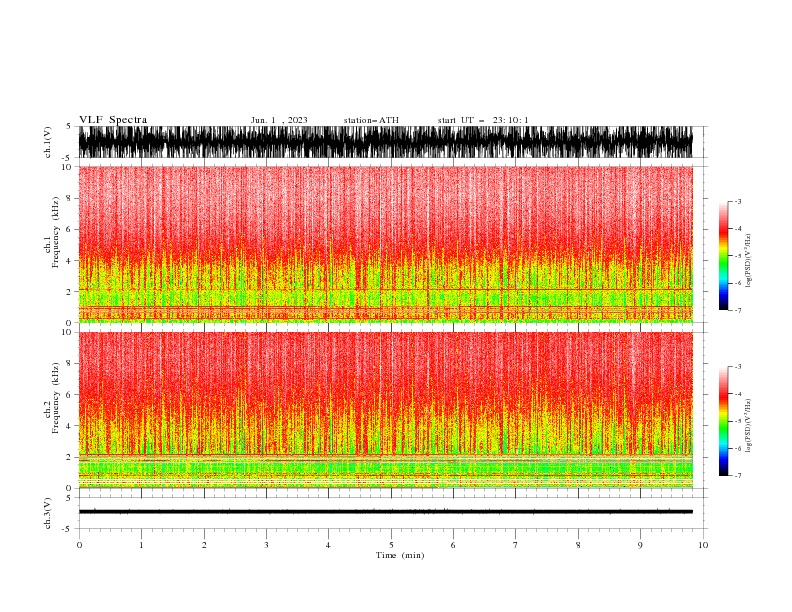This screenshot has height=612, width=792.
Task: Click the VLF Spectra title text
Action: pos(113,120)
